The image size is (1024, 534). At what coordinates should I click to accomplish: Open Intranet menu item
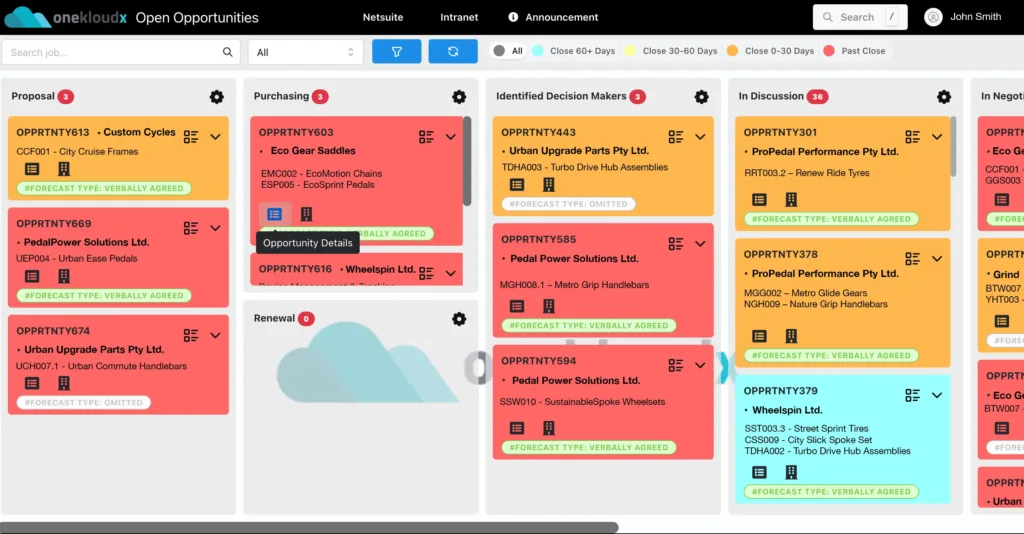tap(459, 17)
